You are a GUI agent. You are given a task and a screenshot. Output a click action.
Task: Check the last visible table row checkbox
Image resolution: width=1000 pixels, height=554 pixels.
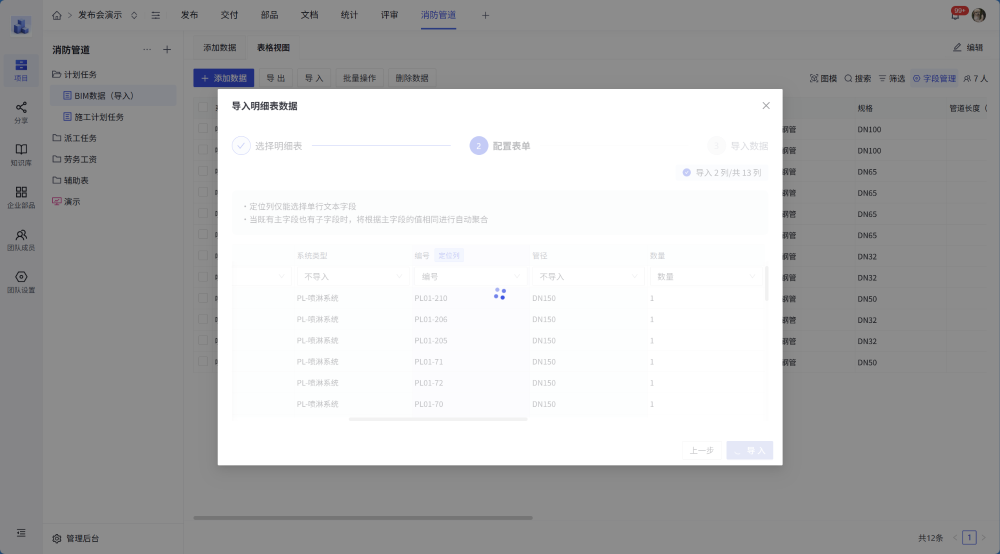pos(203,362)
